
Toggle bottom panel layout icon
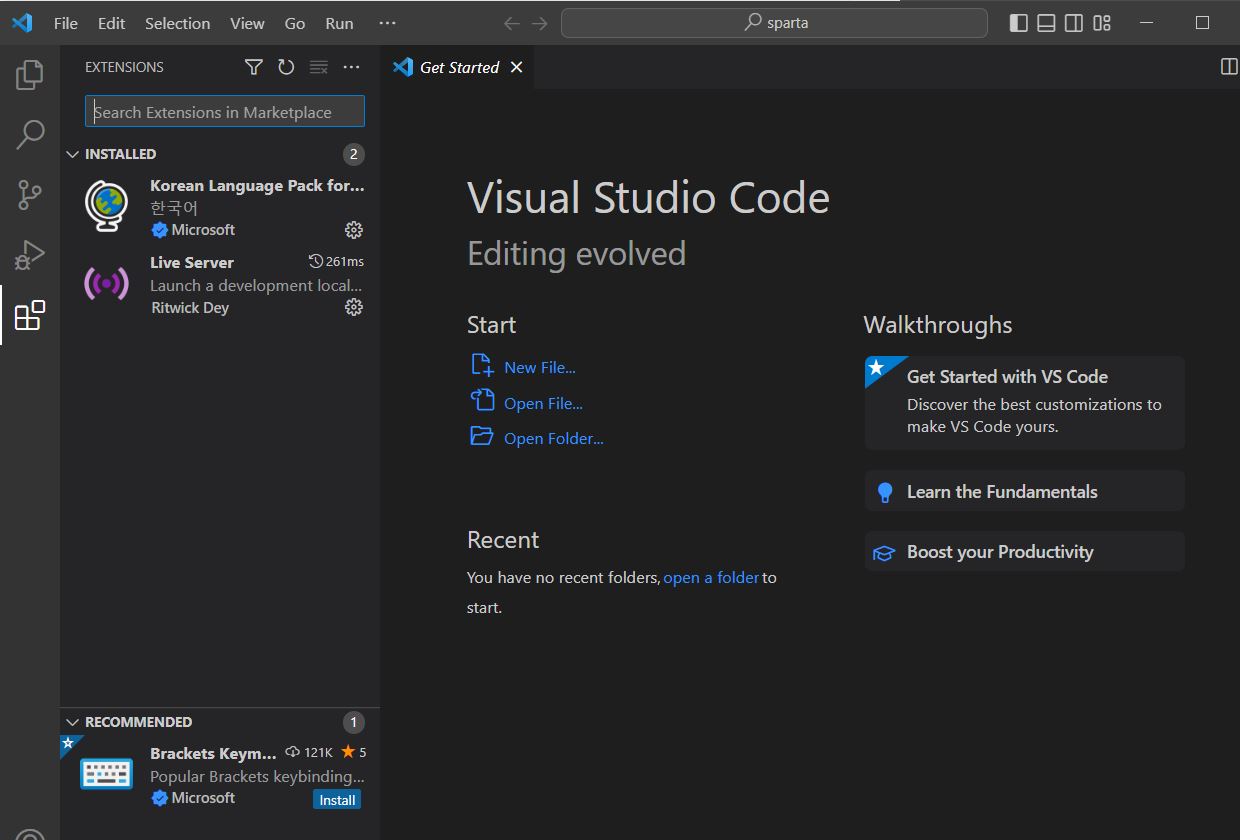[x=1046, y=23]
